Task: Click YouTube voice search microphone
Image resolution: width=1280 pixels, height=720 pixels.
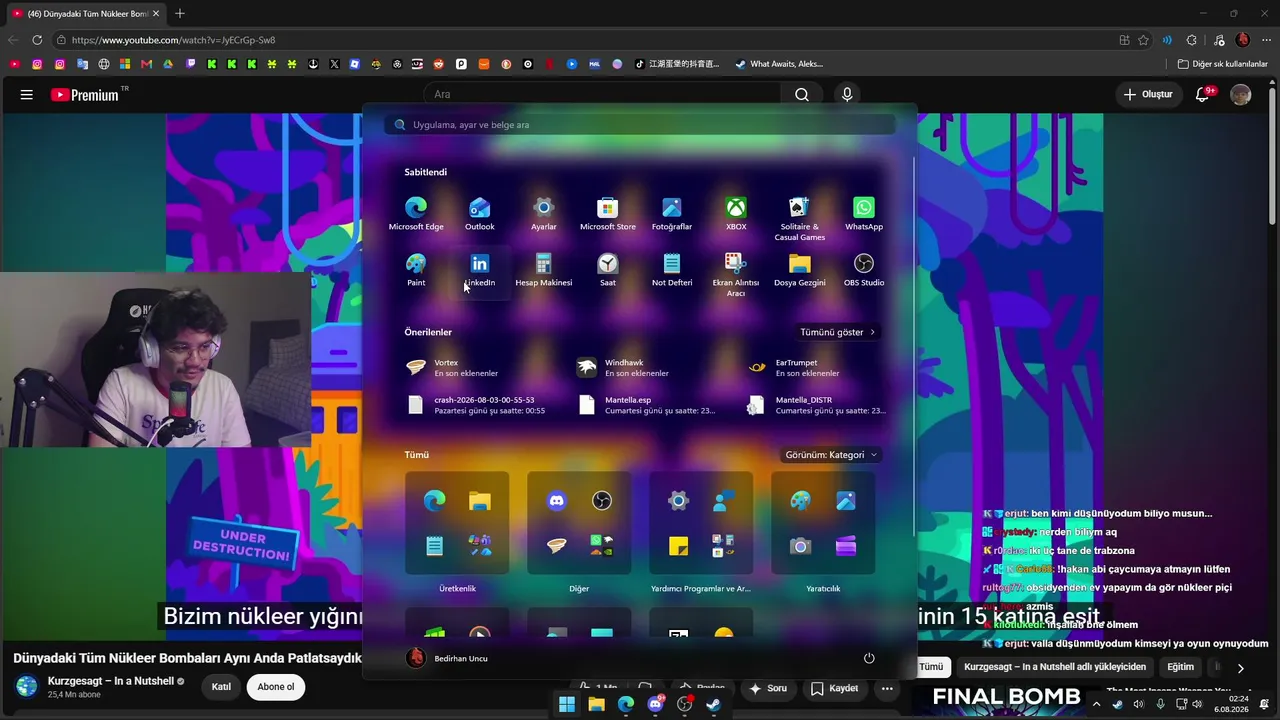Action: [x=847, y=94]
